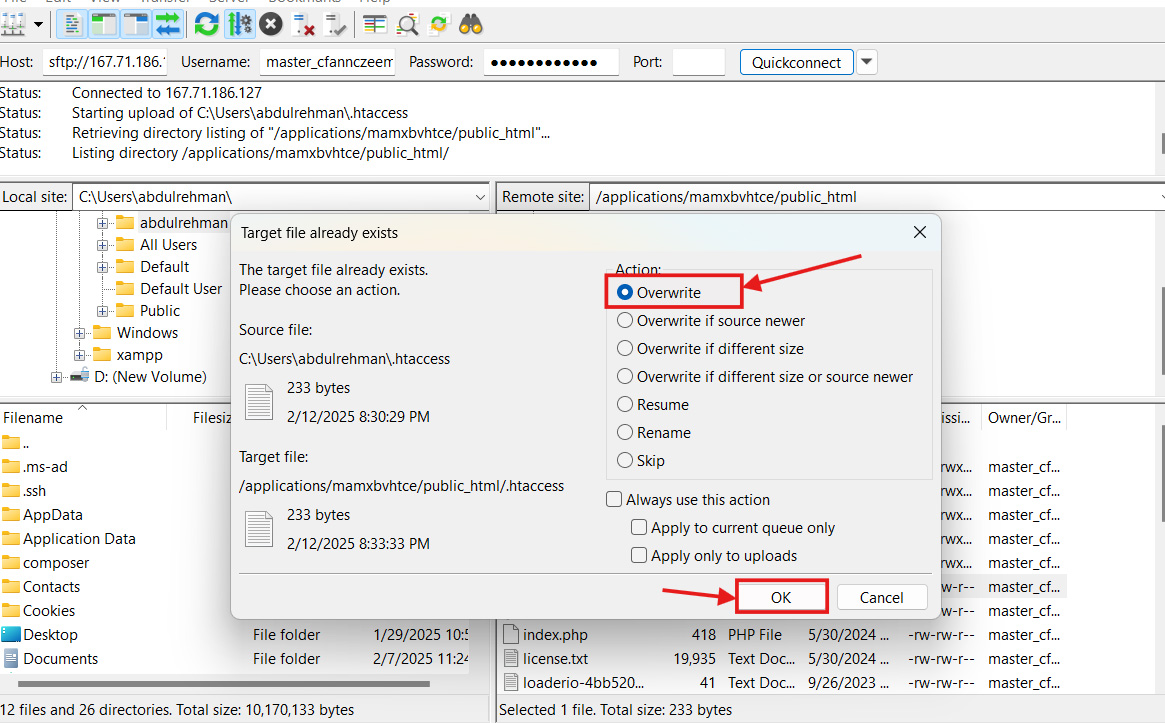Viewport: 1165px width, 723px height.
Task: Click OK to confirm overwrite
Action: pos(781,597)
